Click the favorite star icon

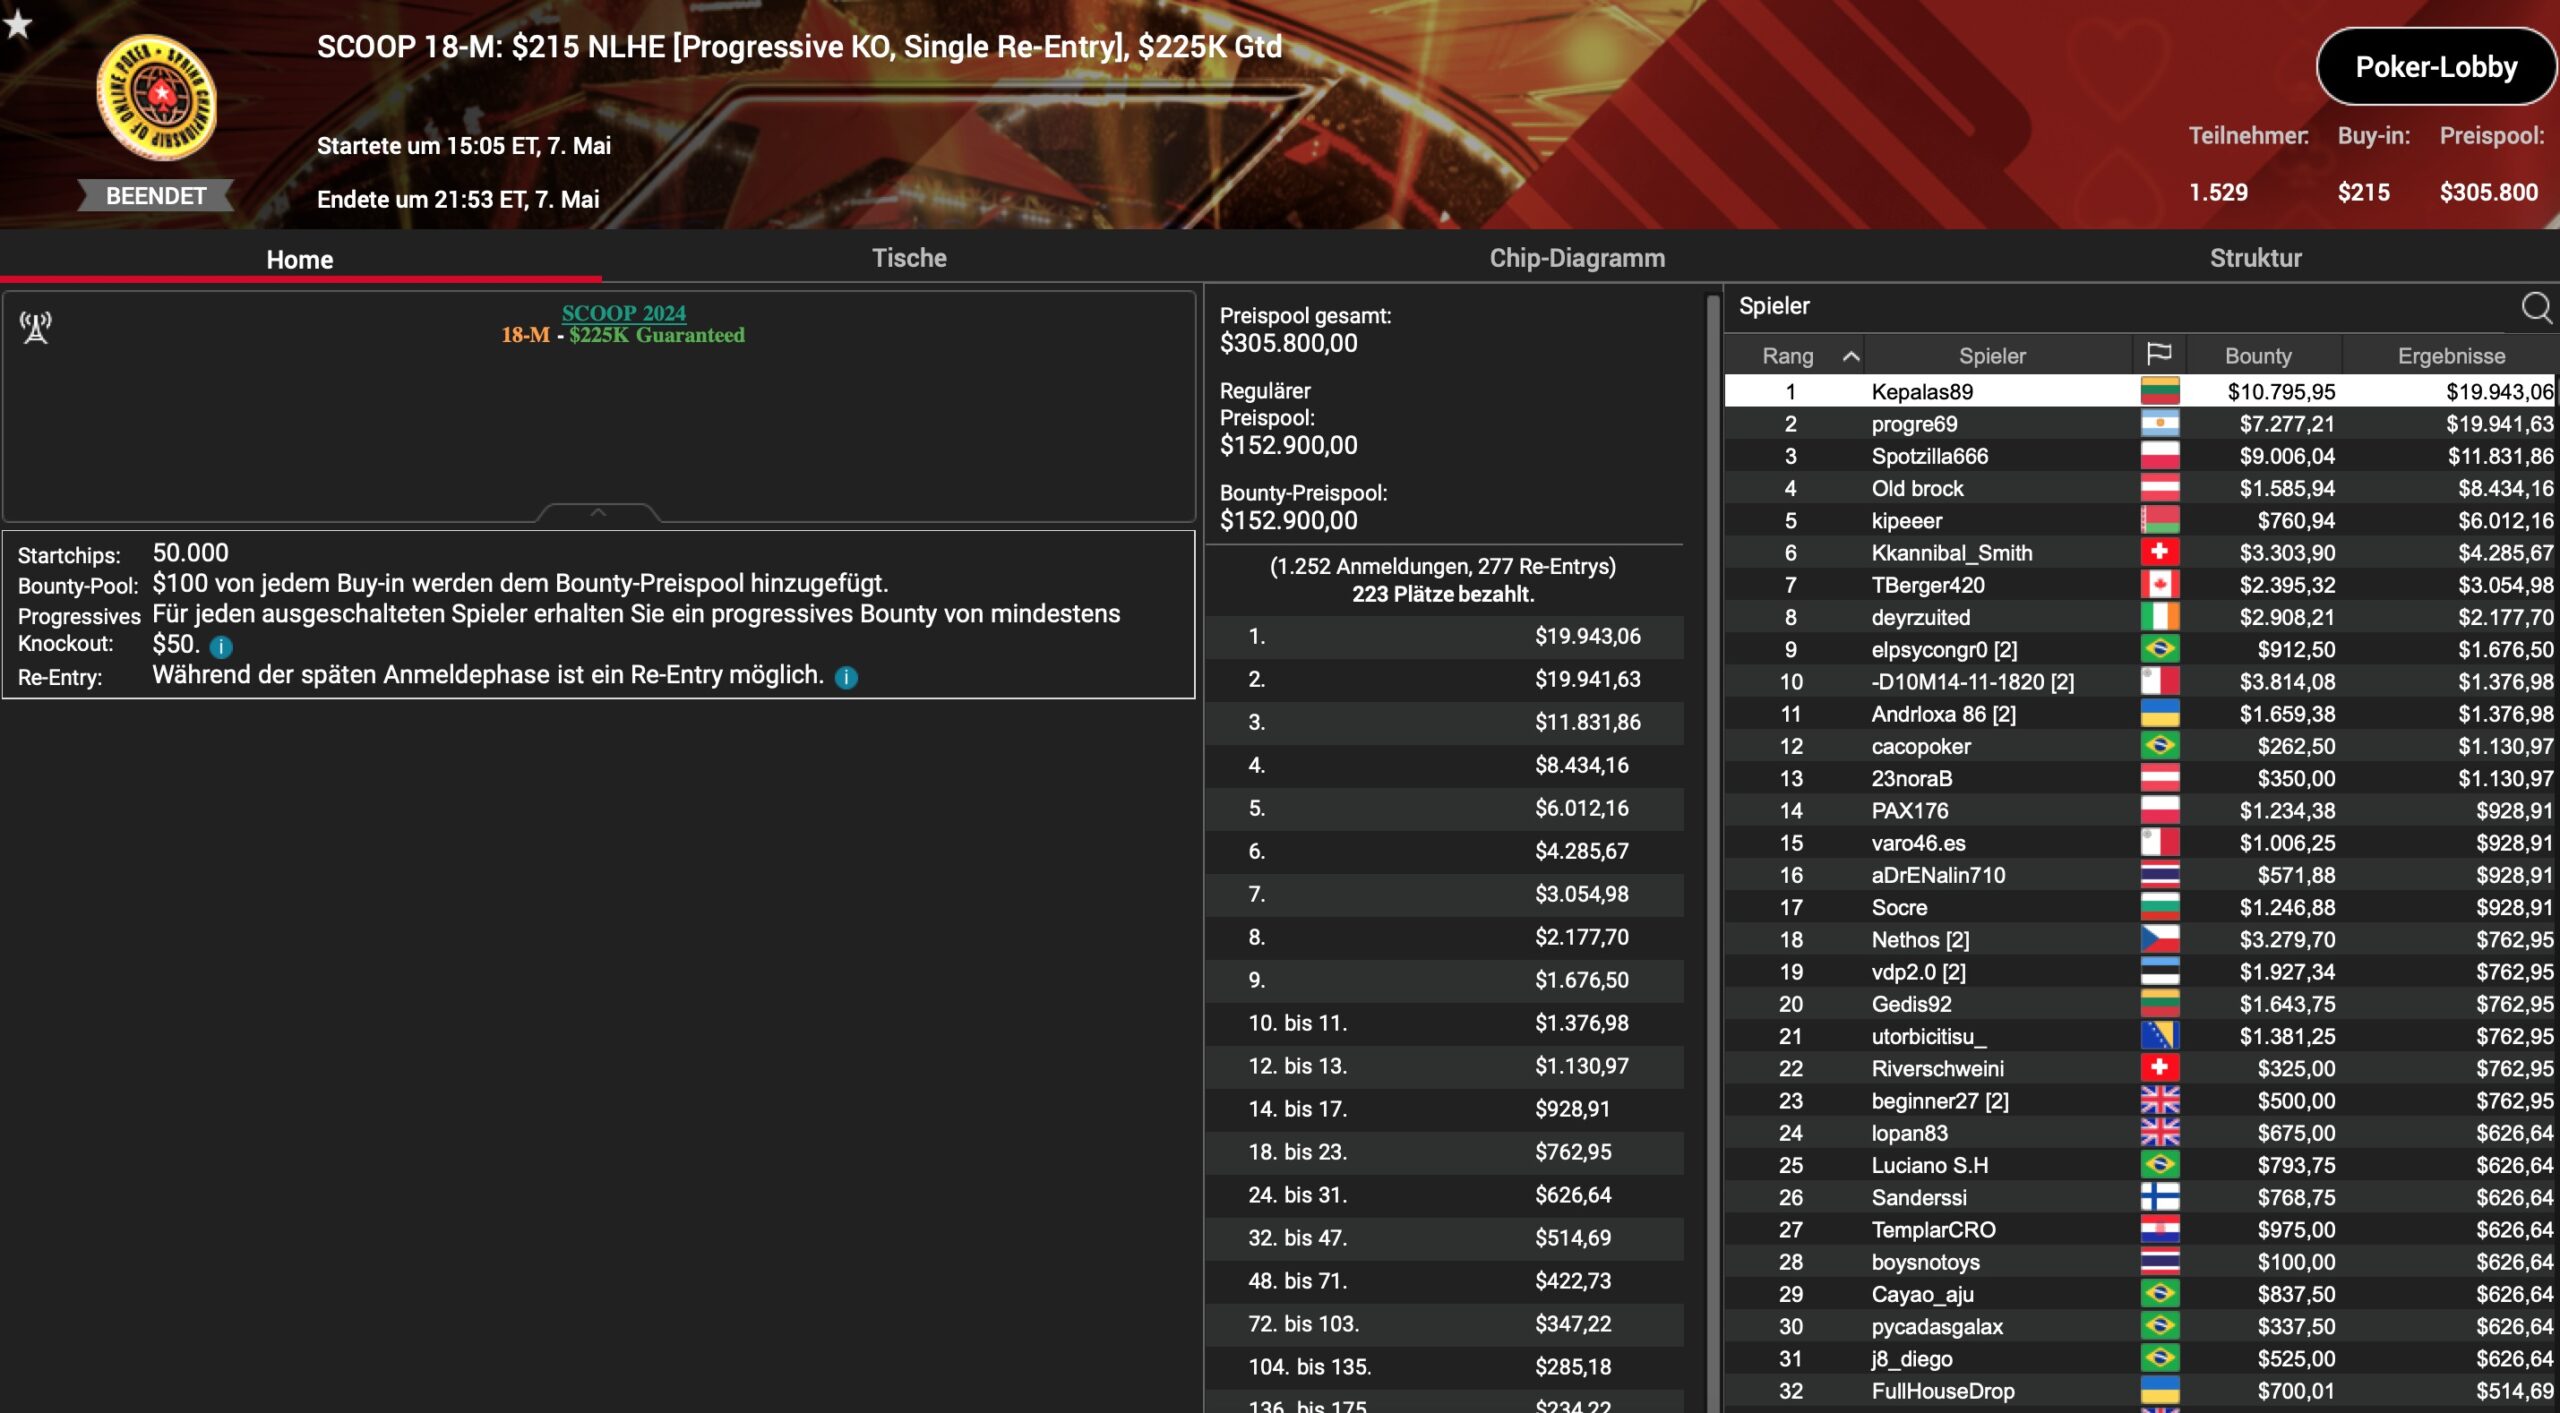[x=17, y=23]
